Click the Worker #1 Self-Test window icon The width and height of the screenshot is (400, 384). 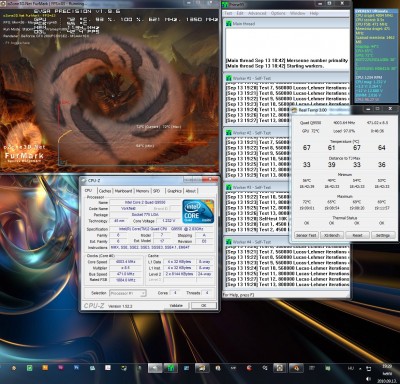coord(229,78)
